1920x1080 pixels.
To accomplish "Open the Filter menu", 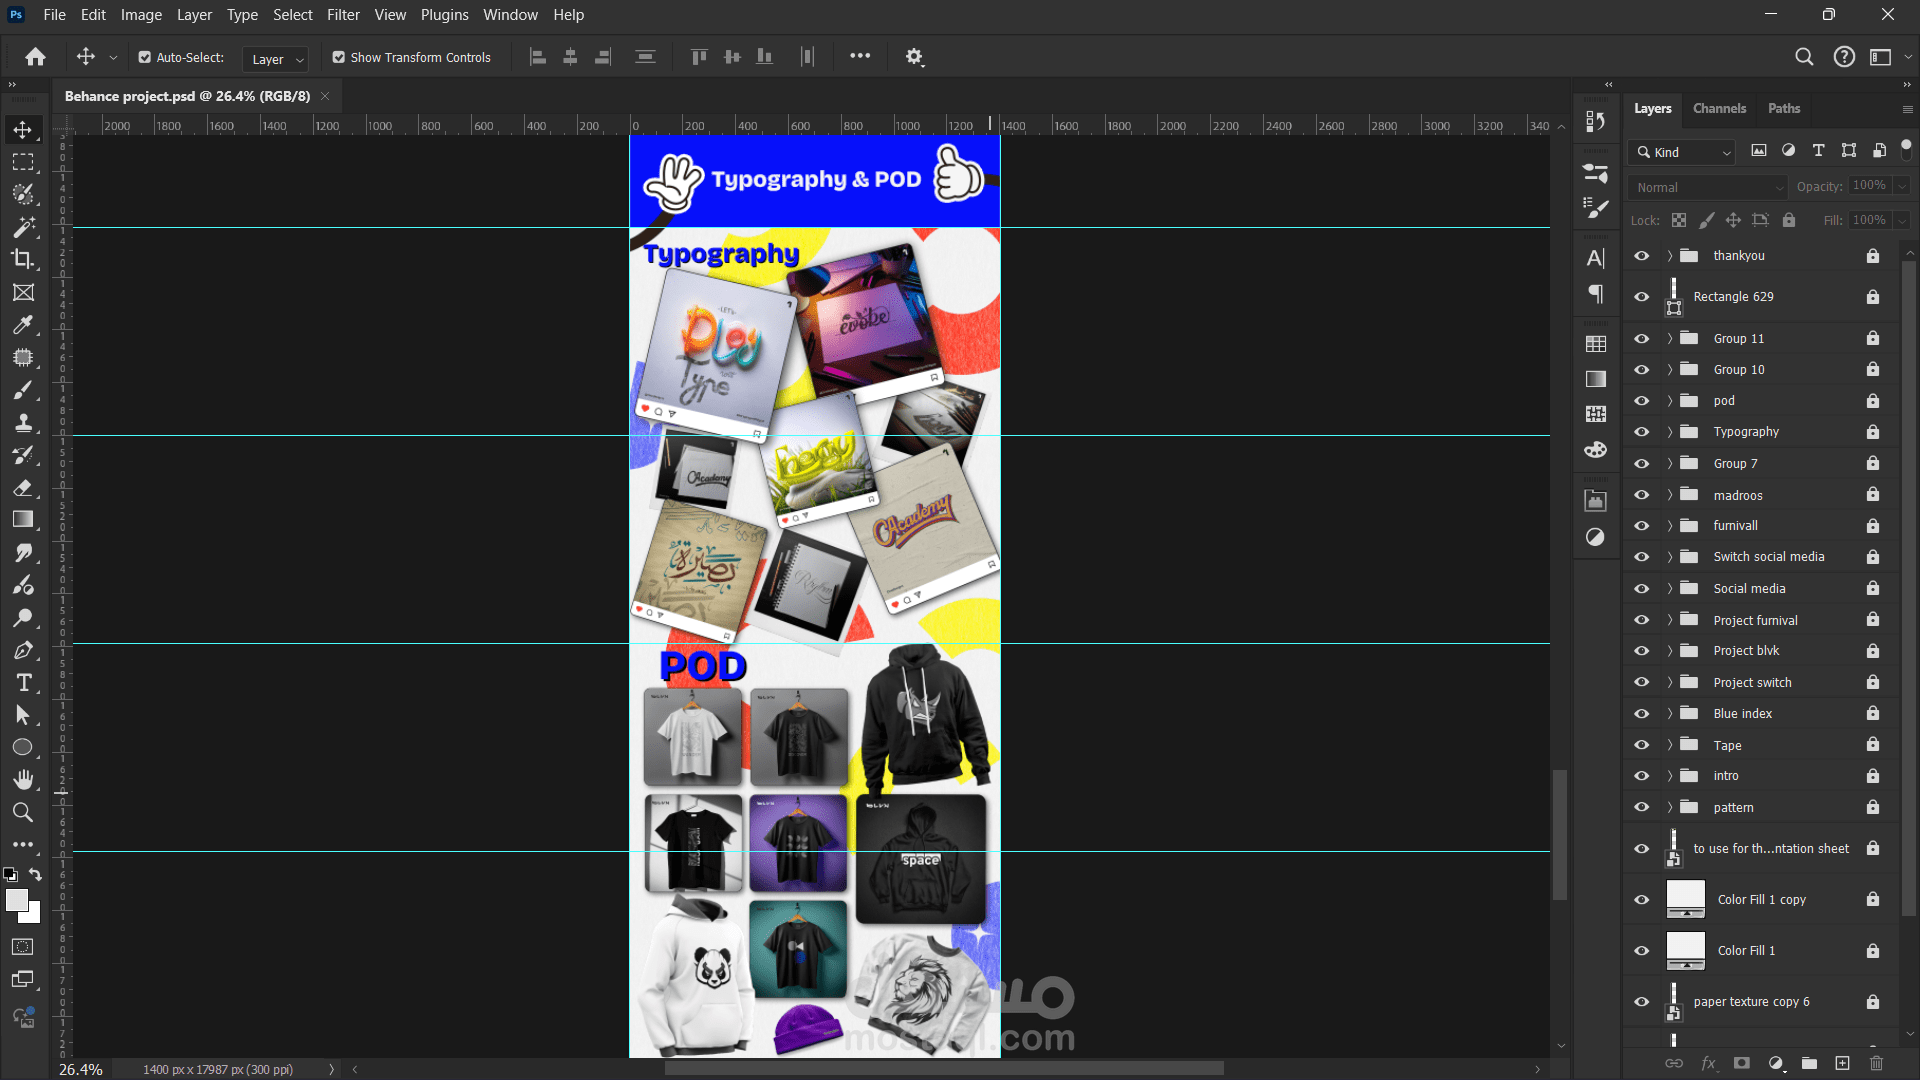I will (343, 15).
